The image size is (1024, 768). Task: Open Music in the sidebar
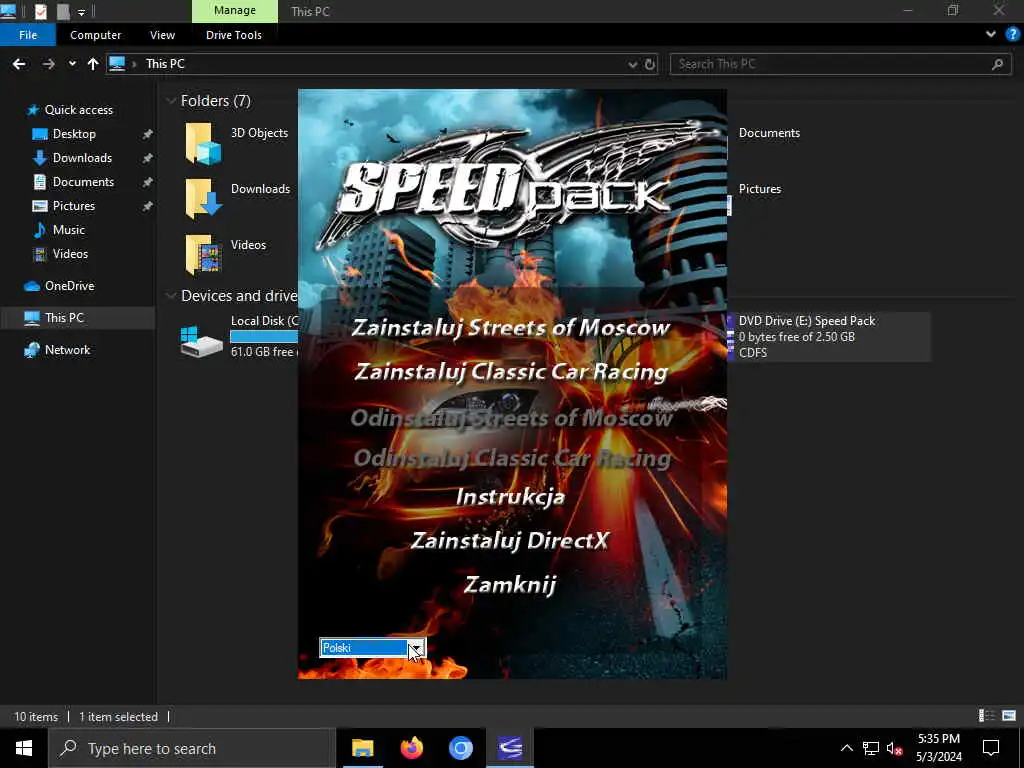click(69, 230)
